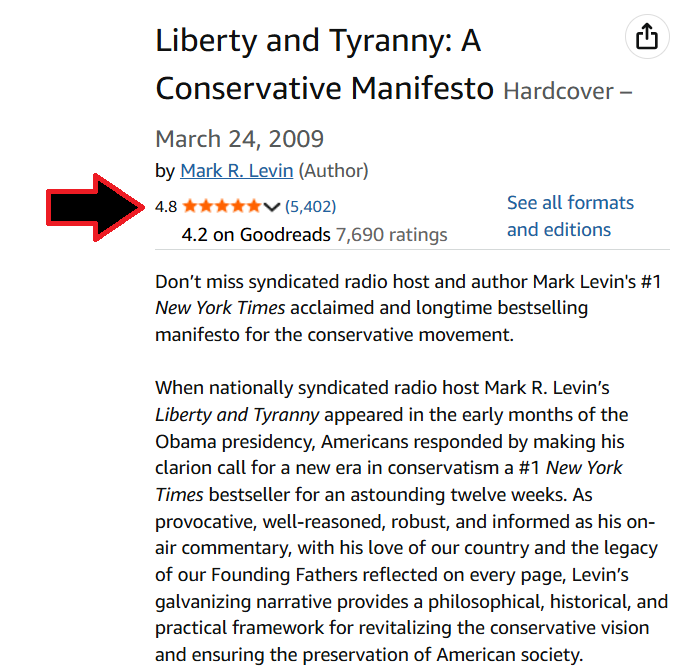The height and width of the screenshot is (672, 679).
Task: Click the italic Liberty and Tyranny in description
Action: [237, 415]
